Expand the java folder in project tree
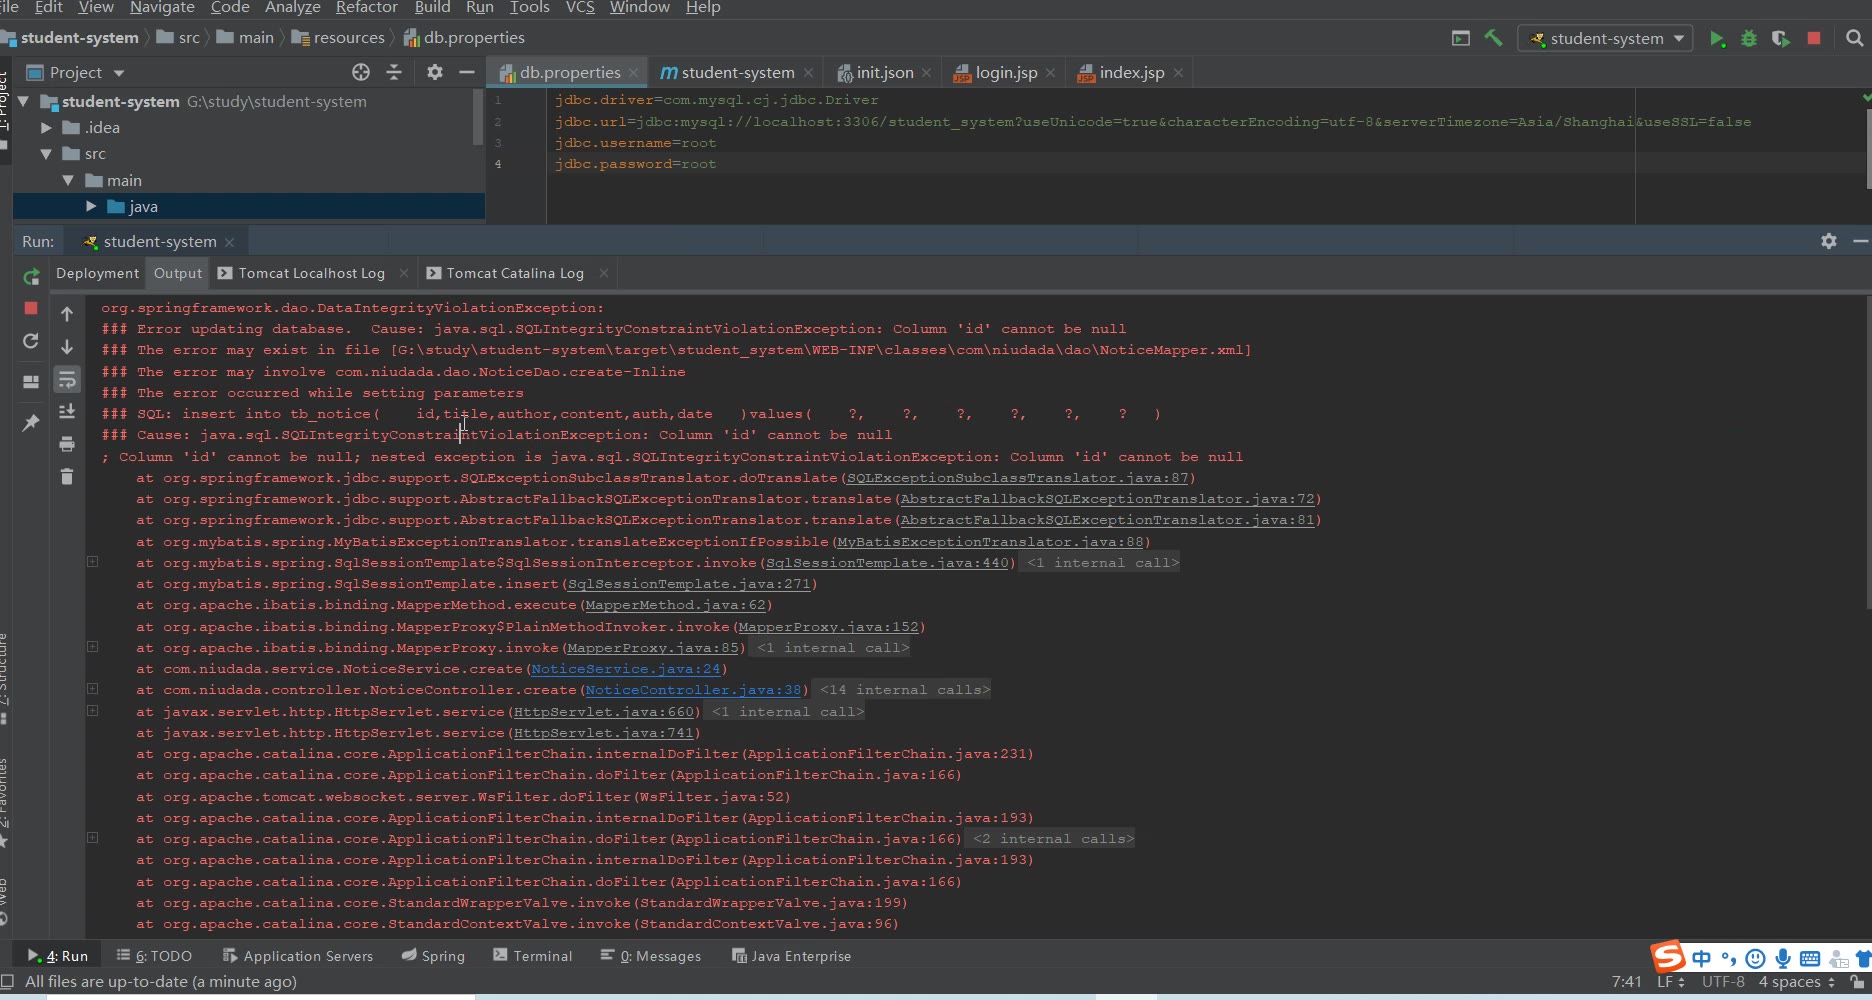 click(91, 207)
